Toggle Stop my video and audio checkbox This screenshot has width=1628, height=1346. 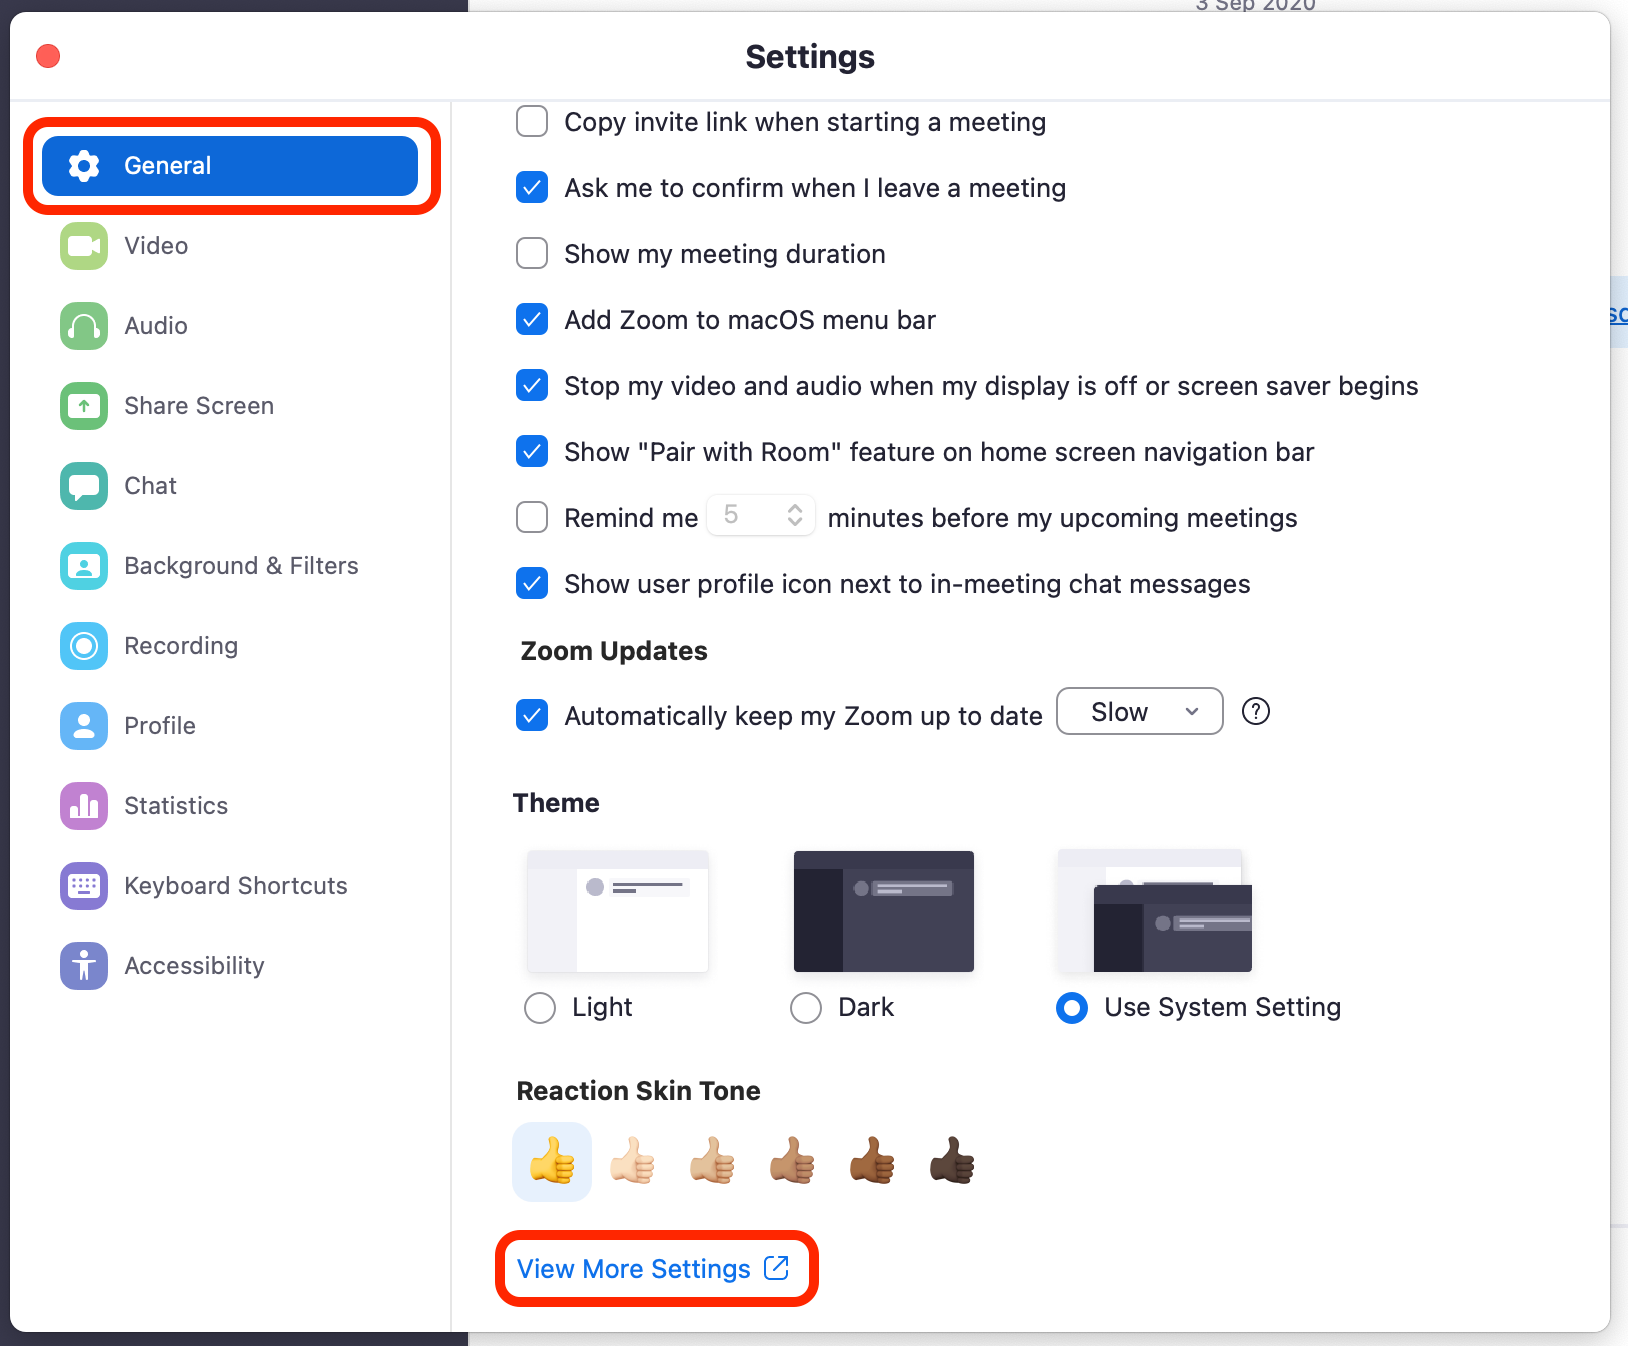pyautogui.click(x=532, y=386)
